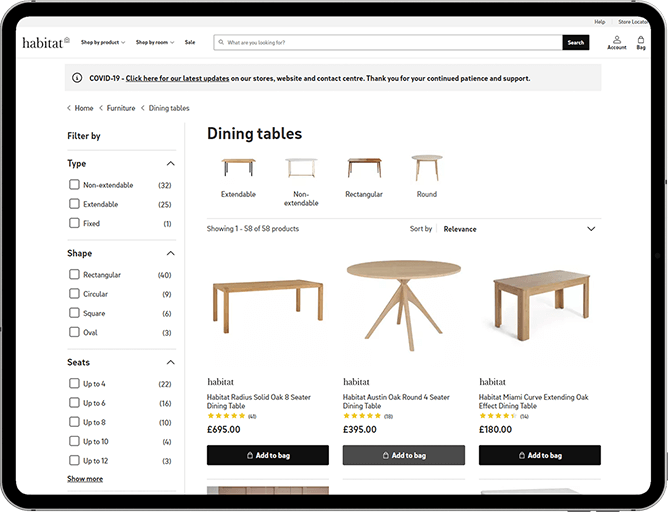Click the Showing 1 - 58 of 58 products text
This screenshot has height=512, width=668.
pyautogui.click(x=253, y=229)
